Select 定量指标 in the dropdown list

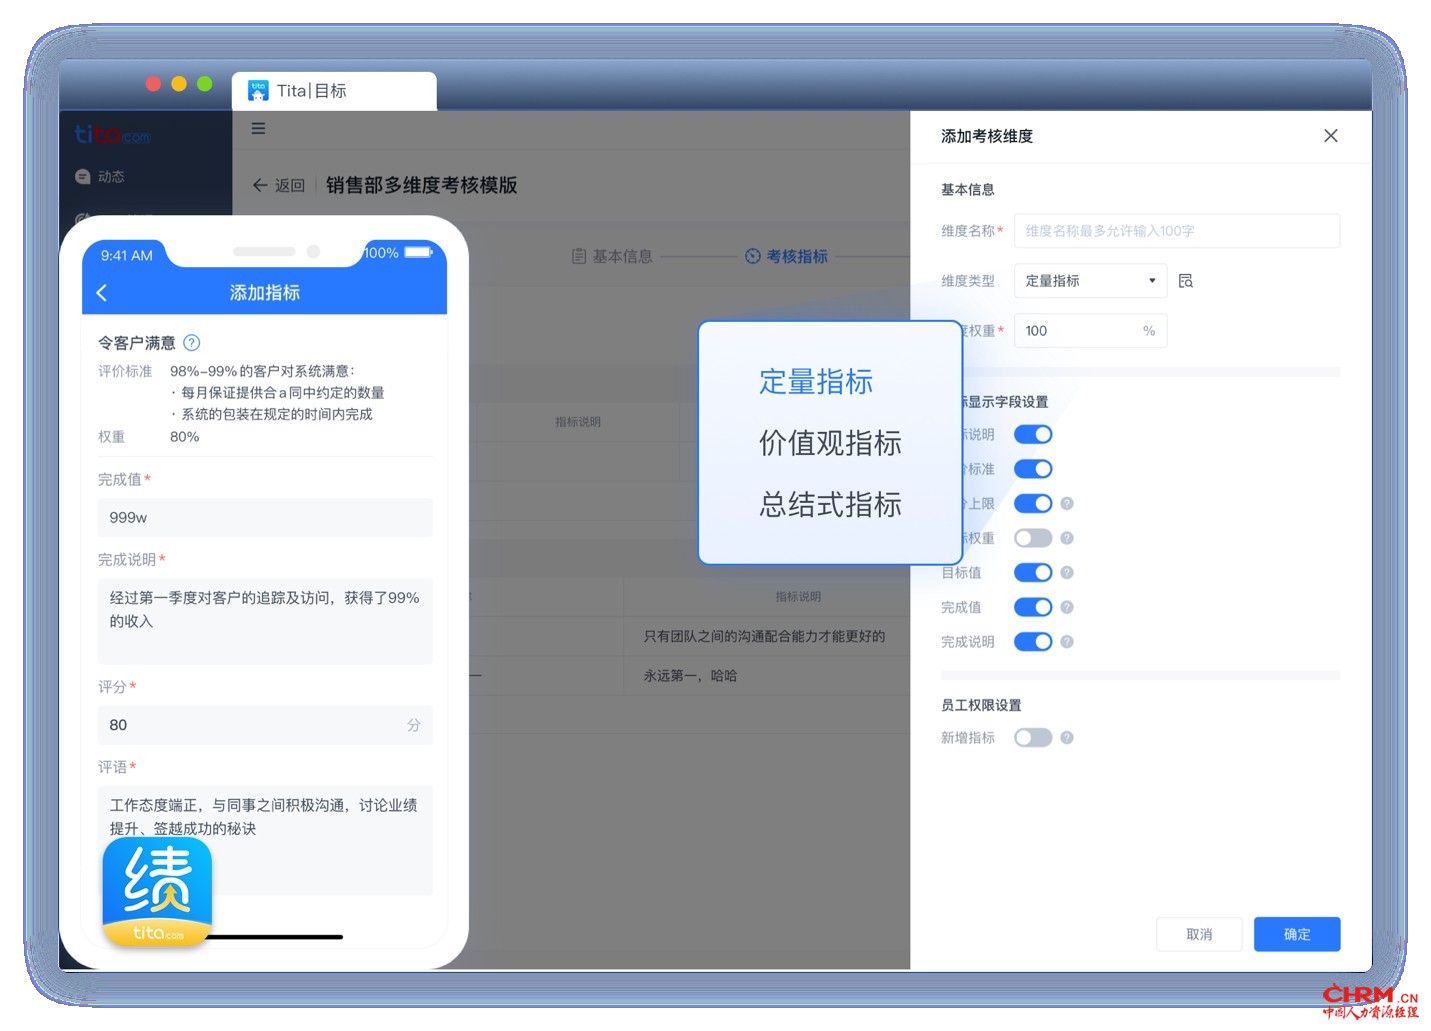(x=816, y=382)
